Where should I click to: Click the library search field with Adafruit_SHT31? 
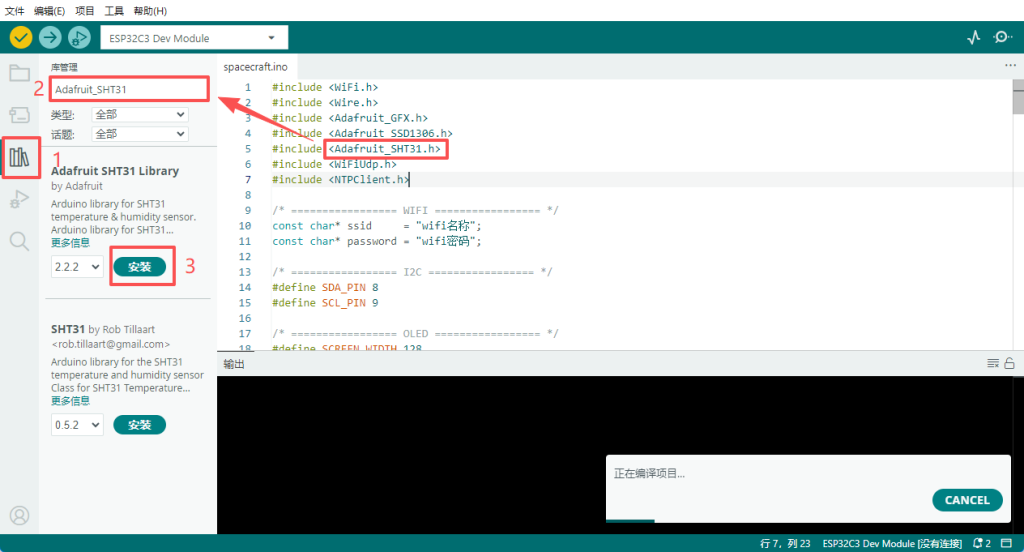tap(129, 89)
